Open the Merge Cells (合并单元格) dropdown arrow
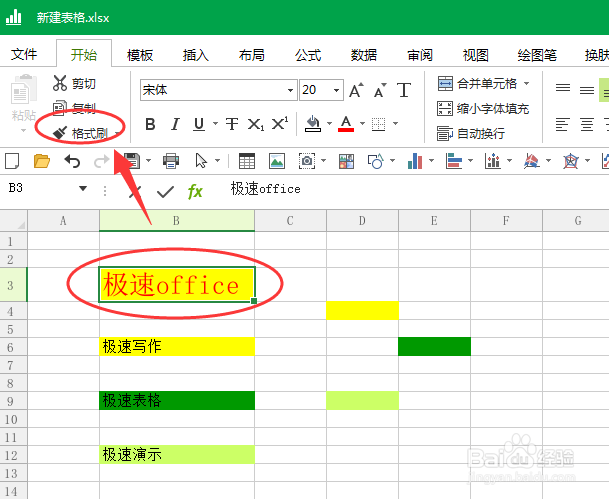Image resolution: width=609 pixels, height=499 pixels. coord(526,83)
